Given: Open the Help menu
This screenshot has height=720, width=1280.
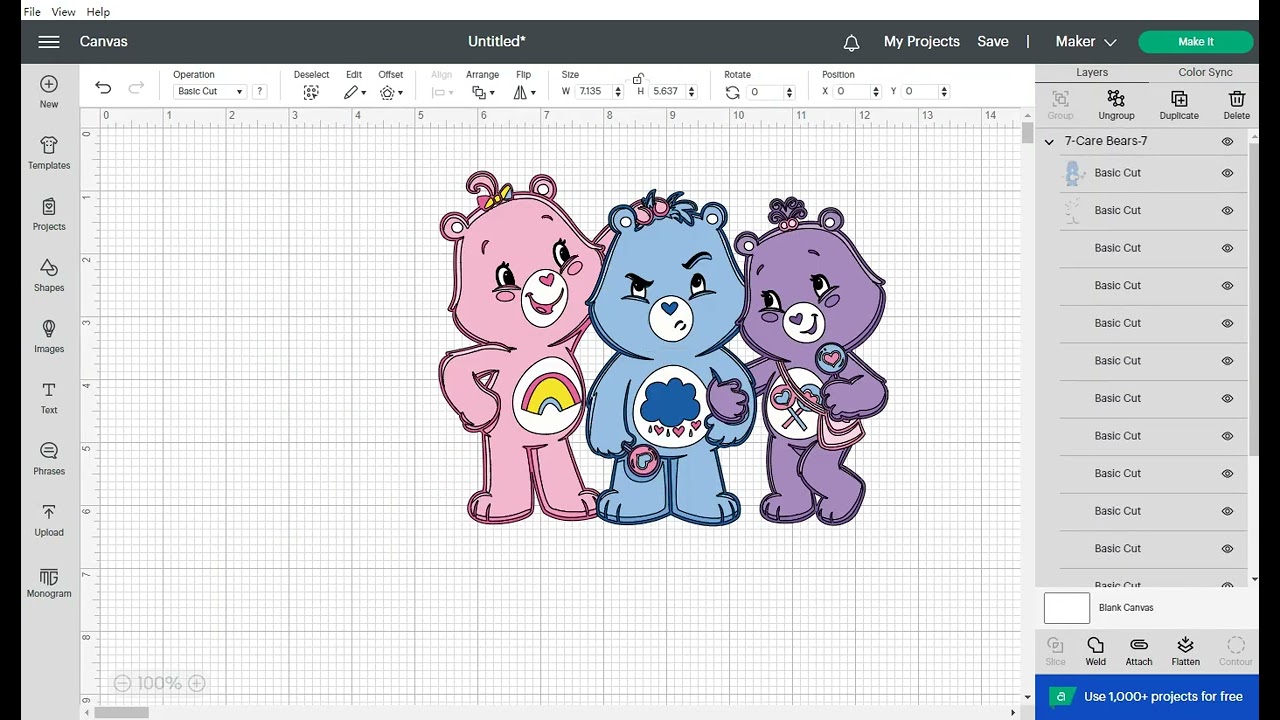Looking at the screenshot, I should [x=98, y=12].
